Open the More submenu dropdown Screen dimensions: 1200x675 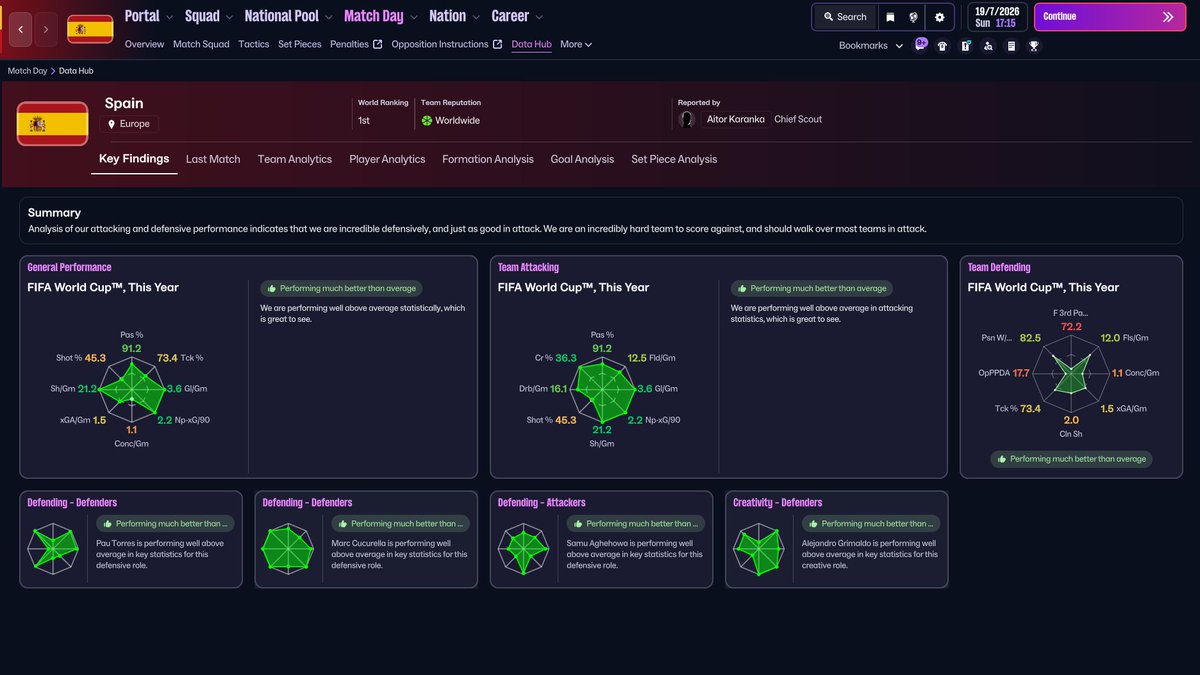[576, 44]
